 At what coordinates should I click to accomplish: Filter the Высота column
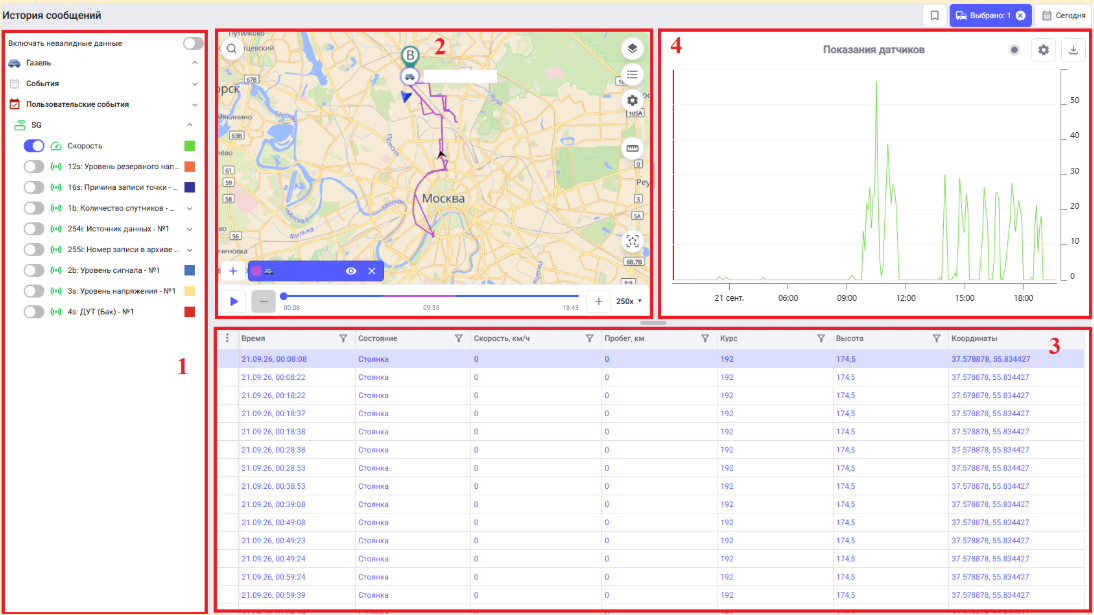pyautogui.click(x=936, y=339)
